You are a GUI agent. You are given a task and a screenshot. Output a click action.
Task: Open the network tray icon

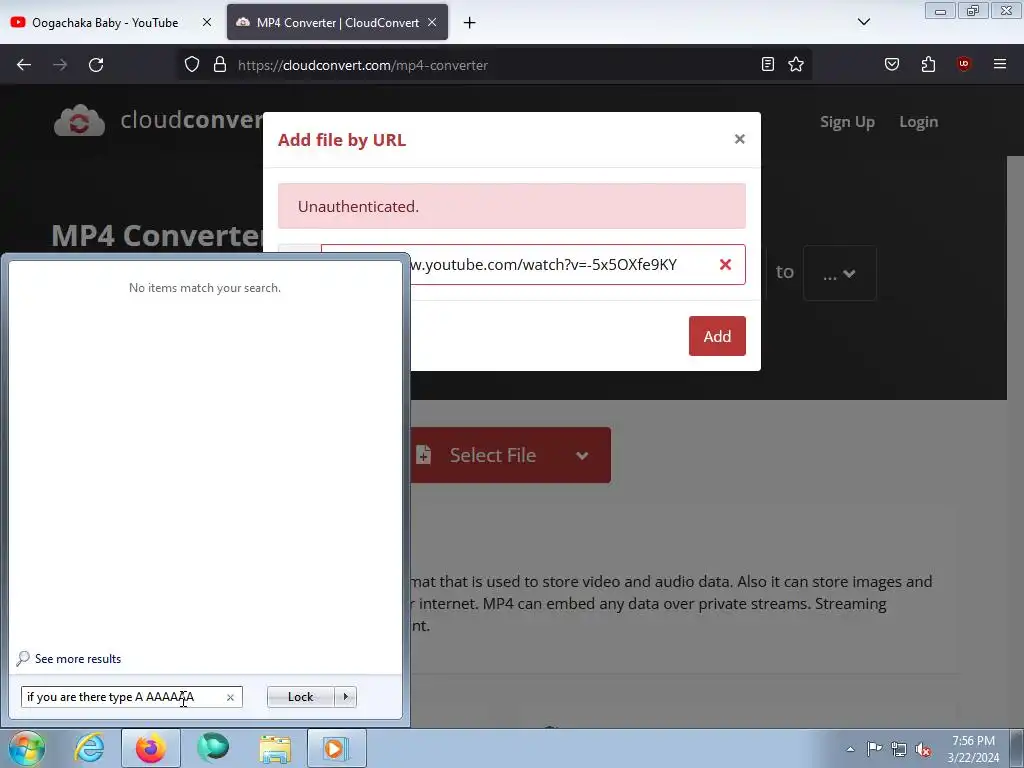[x=899, y=749]
